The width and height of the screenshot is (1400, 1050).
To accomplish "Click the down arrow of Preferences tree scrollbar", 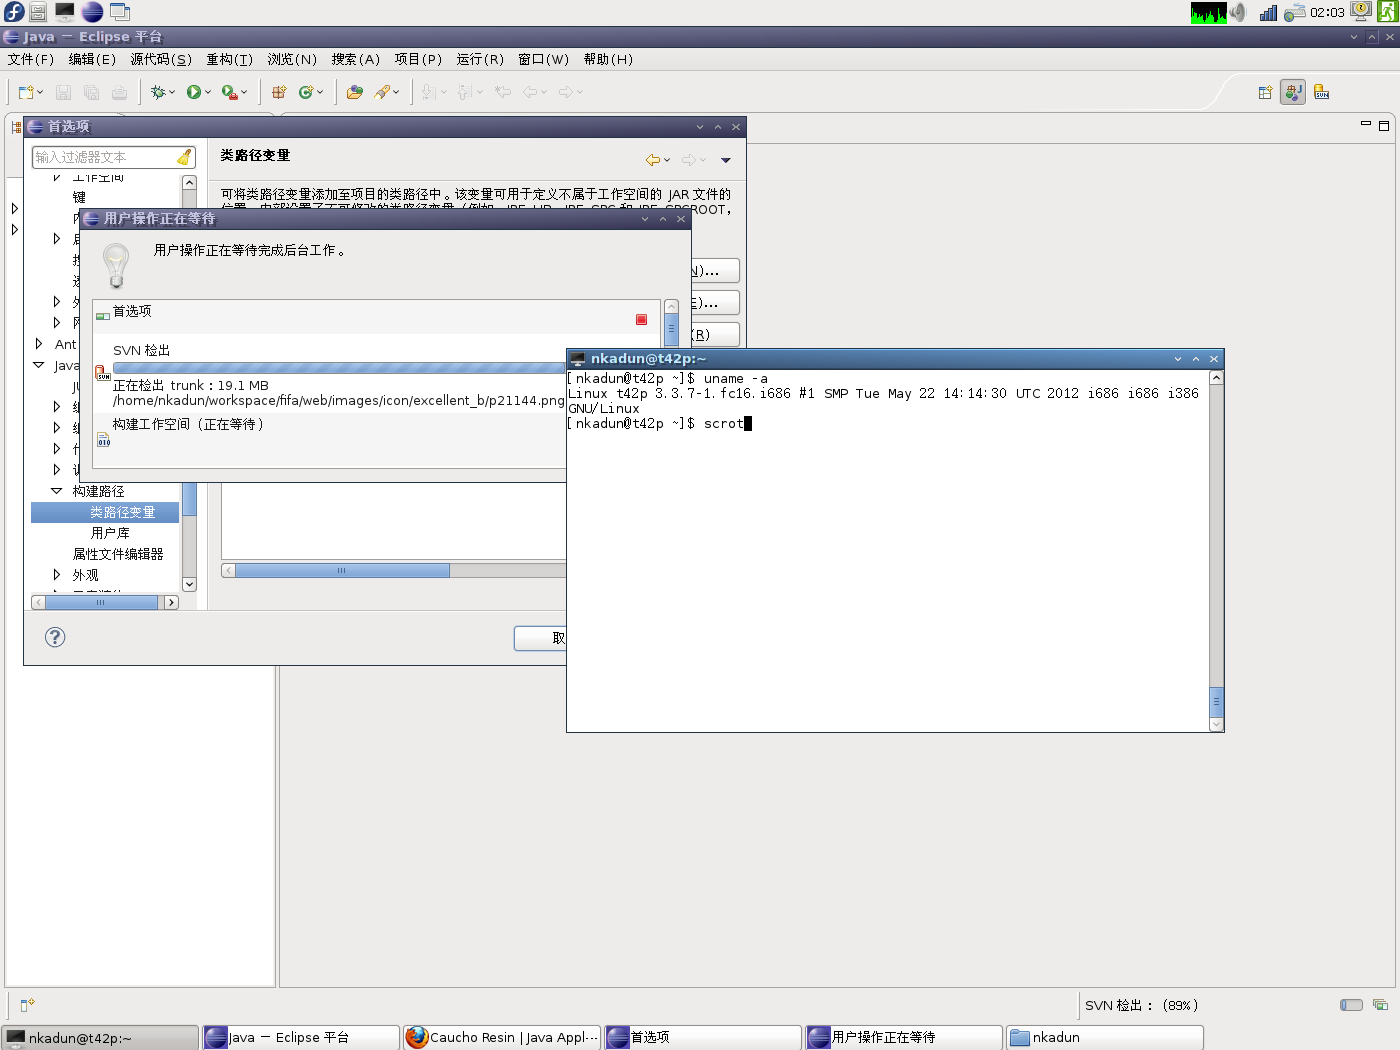I will pos(189,584).
